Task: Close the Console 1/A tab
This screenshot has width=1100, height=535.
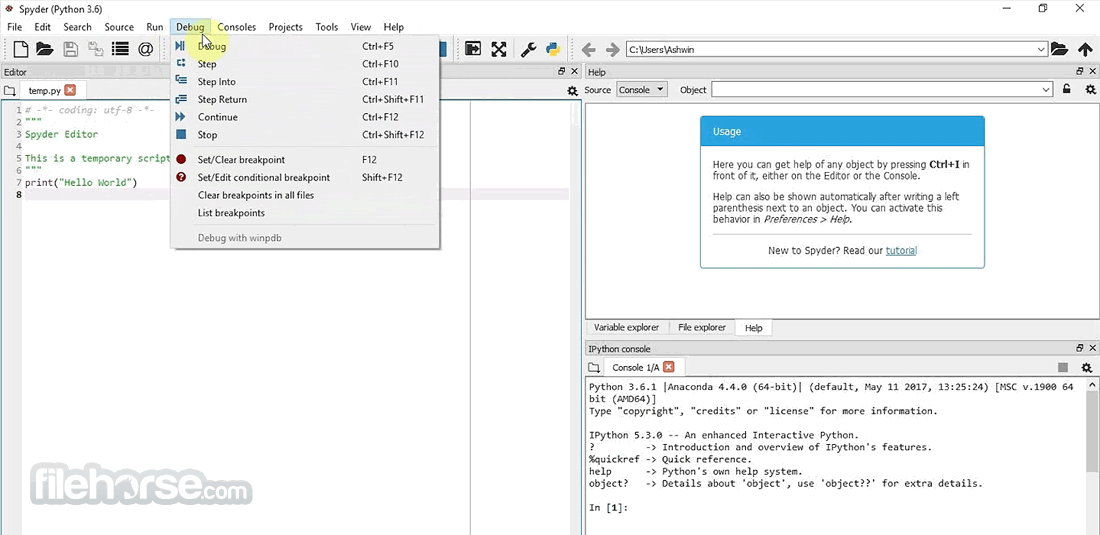Action: 669,367
